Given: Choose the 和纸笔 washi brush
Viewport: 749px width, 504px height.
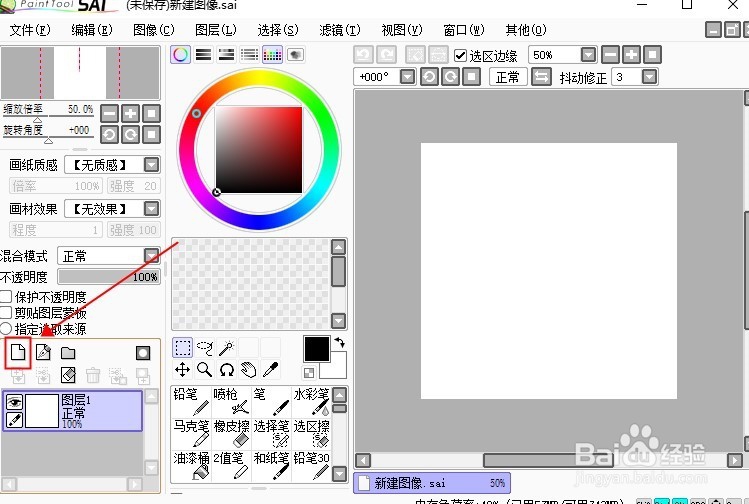Looking at the screenshot, I should tap(271, 465).
